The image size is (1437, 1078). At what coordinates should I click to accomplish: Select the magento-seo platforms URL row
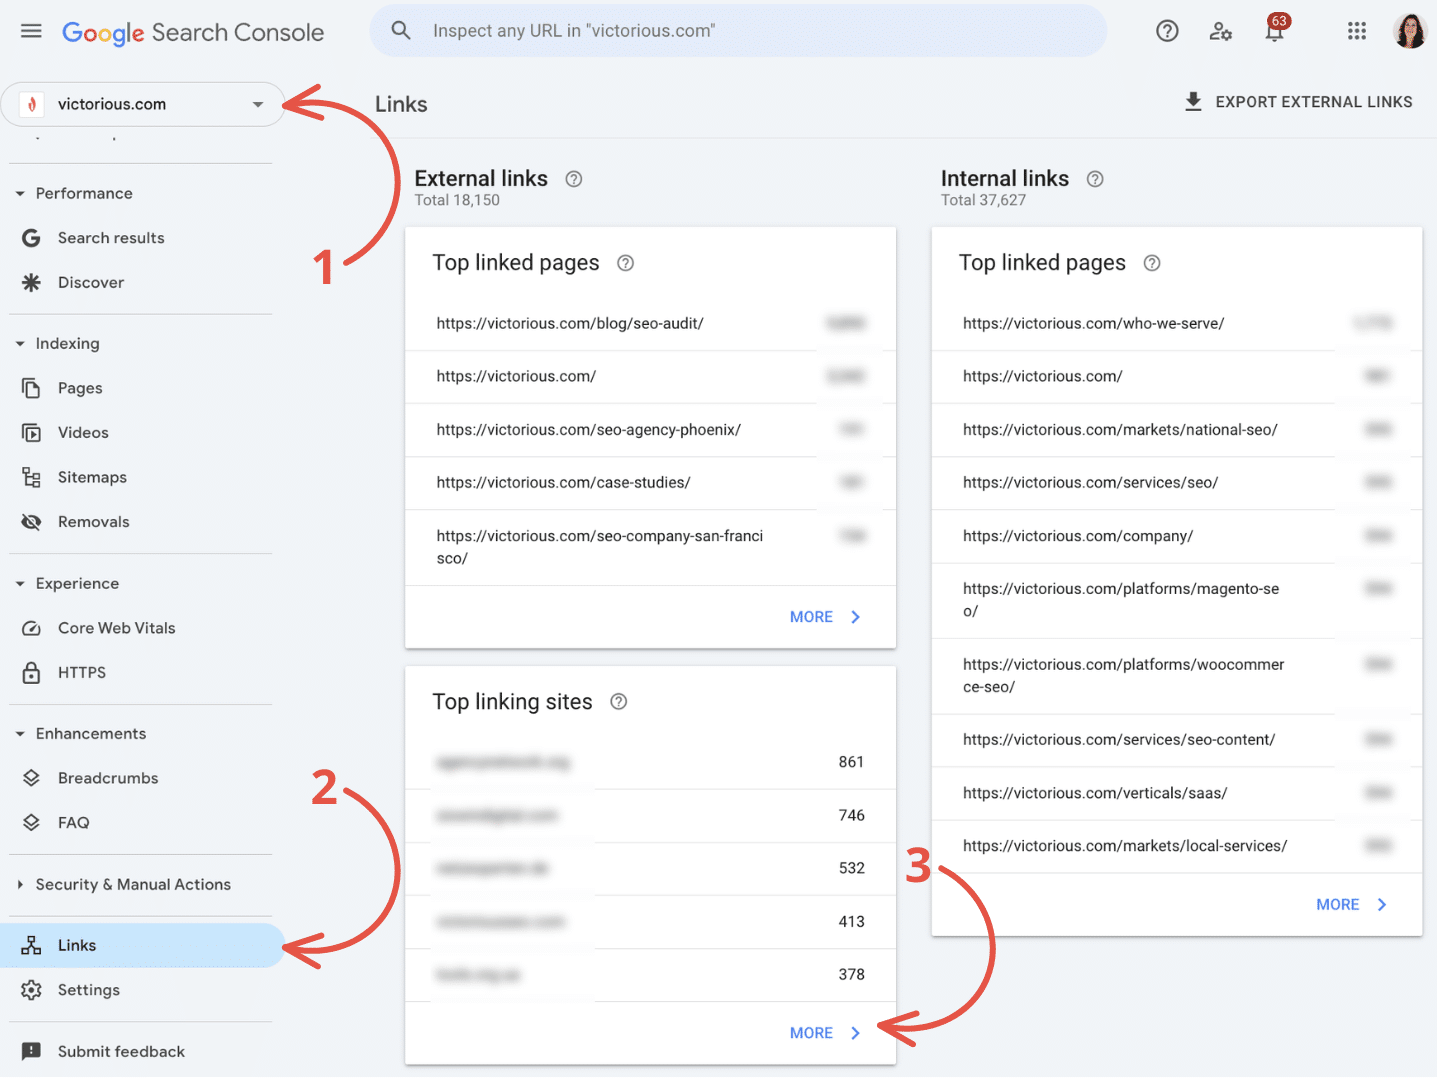[x=1177, y=600]
